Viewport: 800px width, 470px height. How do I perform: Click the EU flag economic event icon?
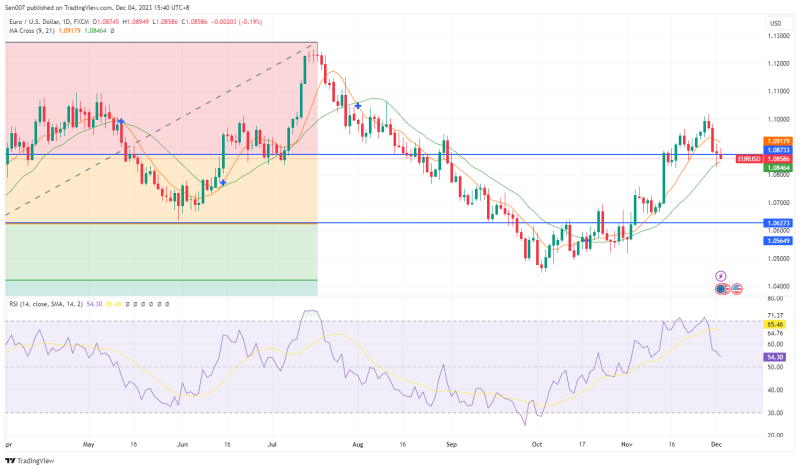click(x=721, y=288)
